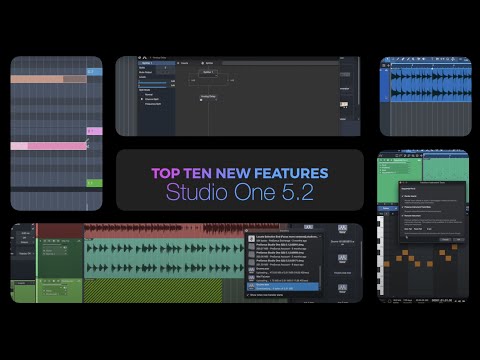This screenshot has height=360, width=480.
Task: Click the center 'Top Ten New Features' title card
Action: point(240,180)
